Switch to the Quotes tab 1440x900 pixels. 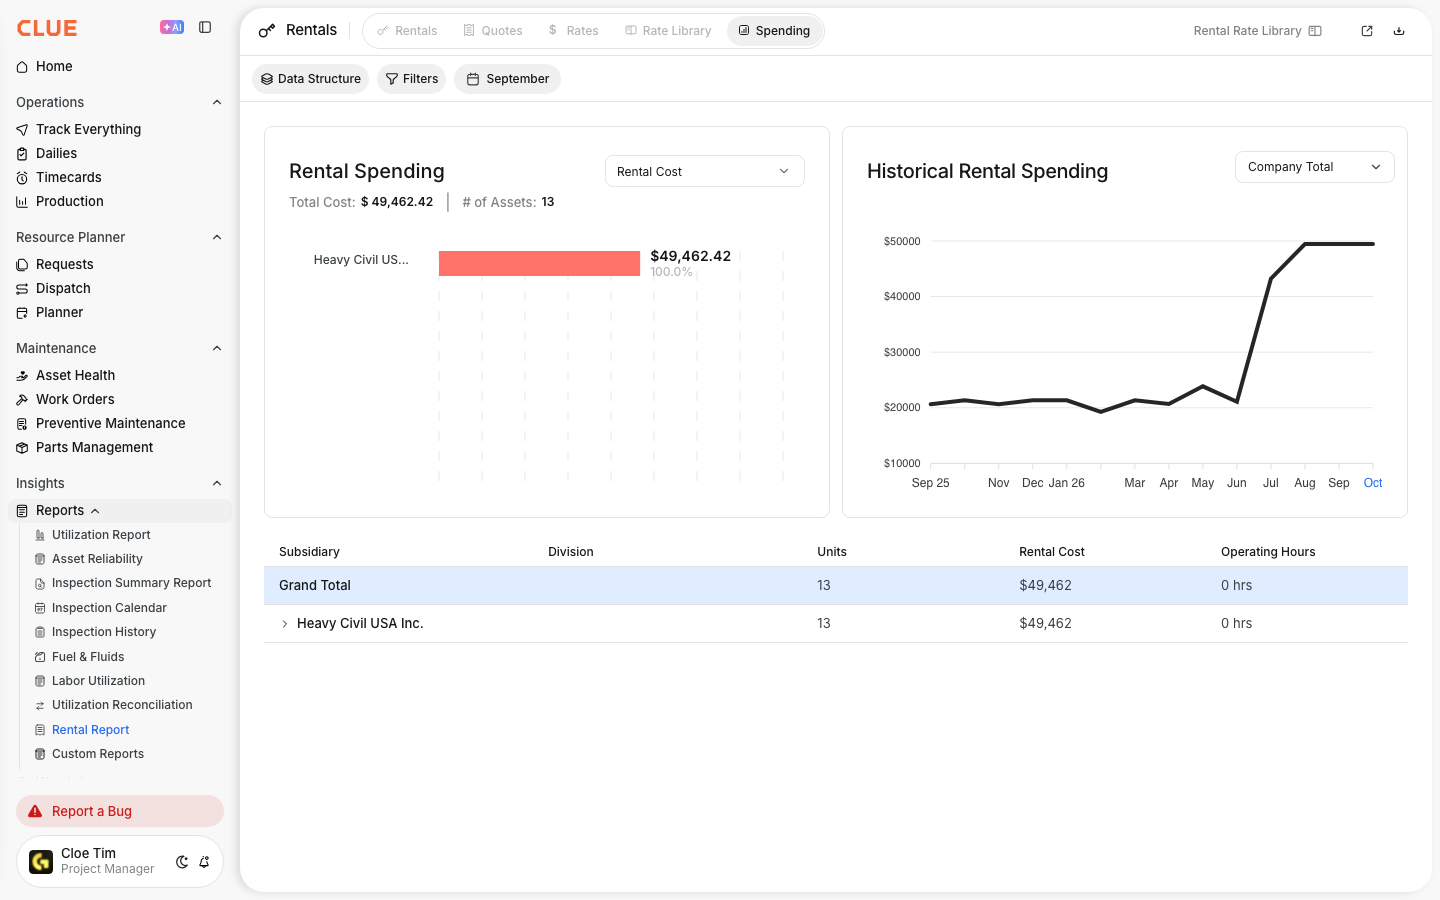[493, 31]
